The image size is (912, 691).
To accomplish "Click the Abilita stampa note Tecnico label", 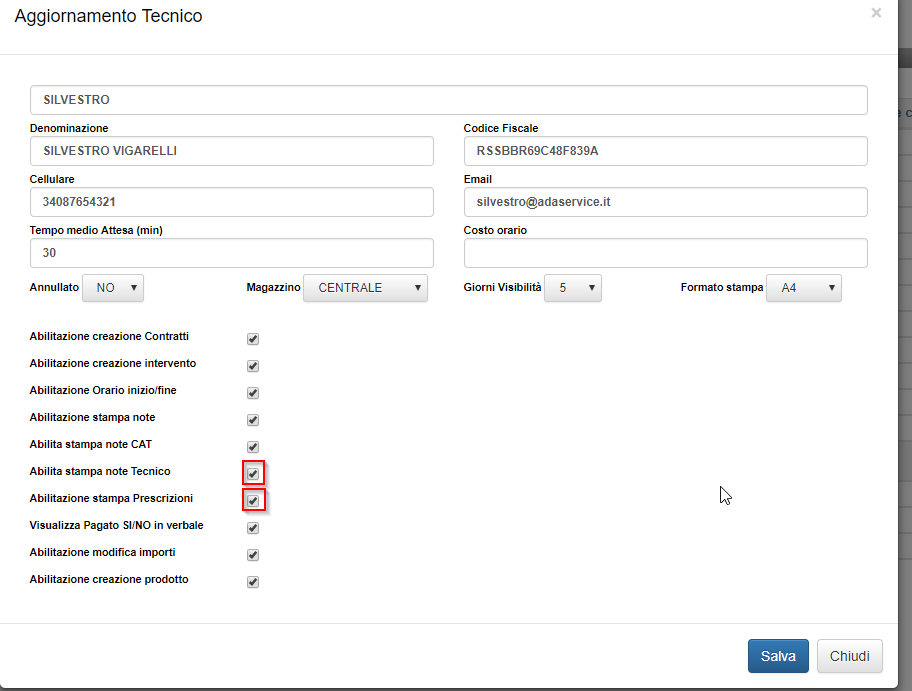I will tap(100, 471).
